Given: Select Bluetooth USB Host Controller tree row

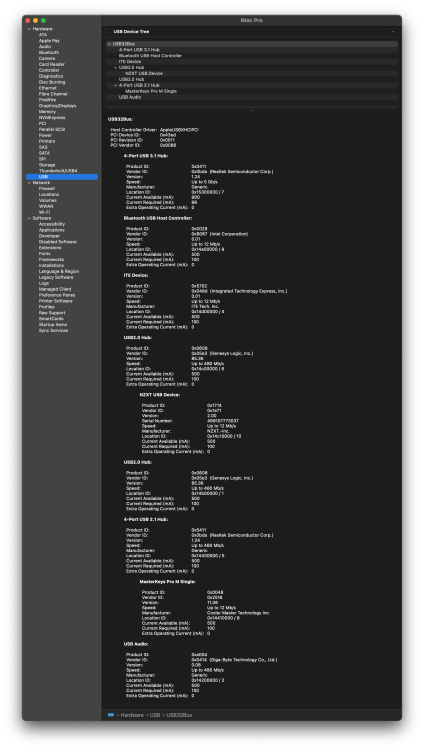Looking at the screenshot, I should (252, 55).
